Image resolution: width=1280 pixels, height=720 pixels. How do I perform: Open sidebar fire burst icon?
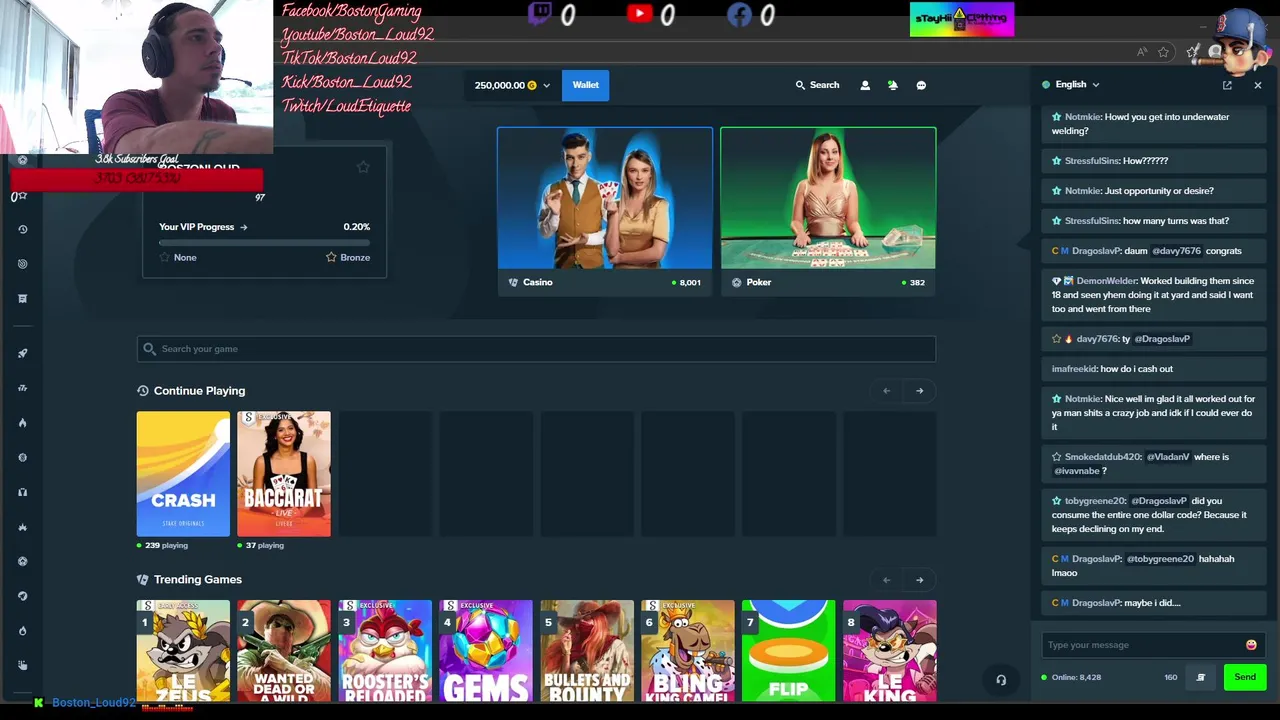click(22, 527)
